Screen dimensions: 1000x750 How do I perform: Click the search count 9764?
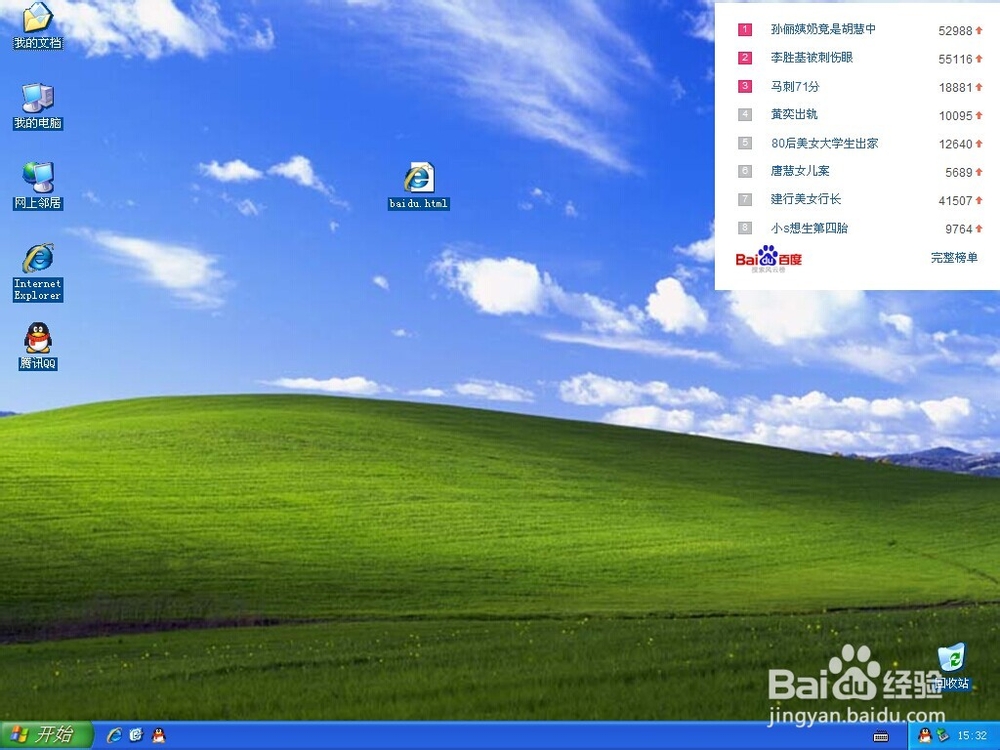pyautogui.click(x=959, y=229)
